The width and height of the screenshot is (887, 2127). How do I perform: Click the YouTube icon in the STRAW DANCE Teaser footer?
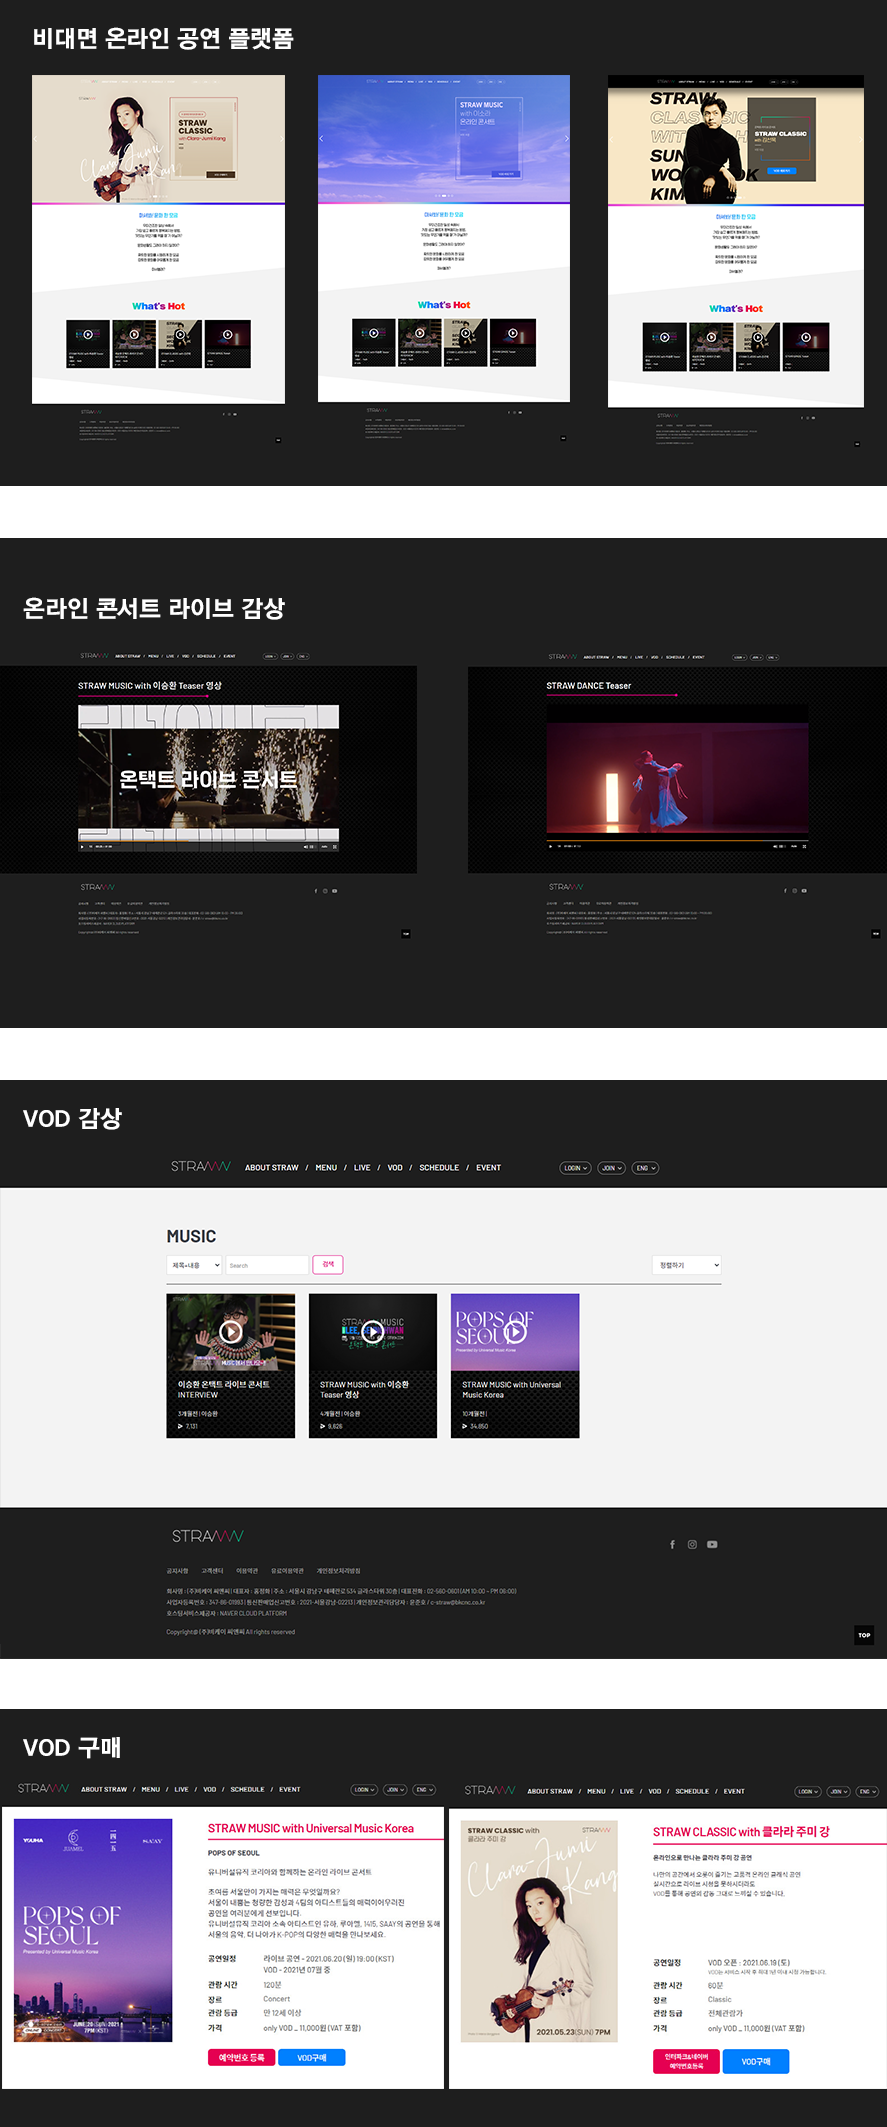pos(804,891)
